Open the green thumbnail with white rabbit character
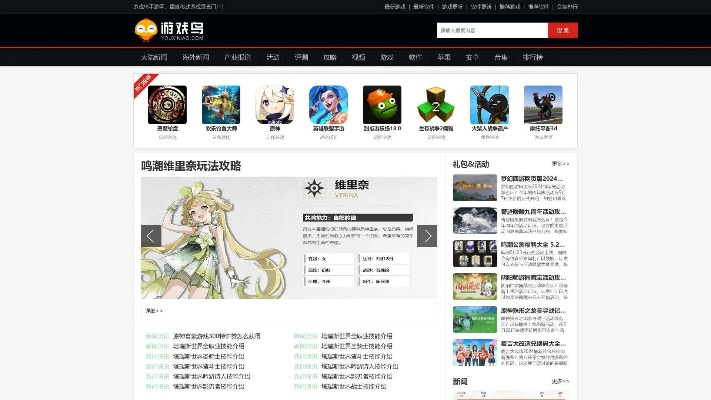 [475, 287]
